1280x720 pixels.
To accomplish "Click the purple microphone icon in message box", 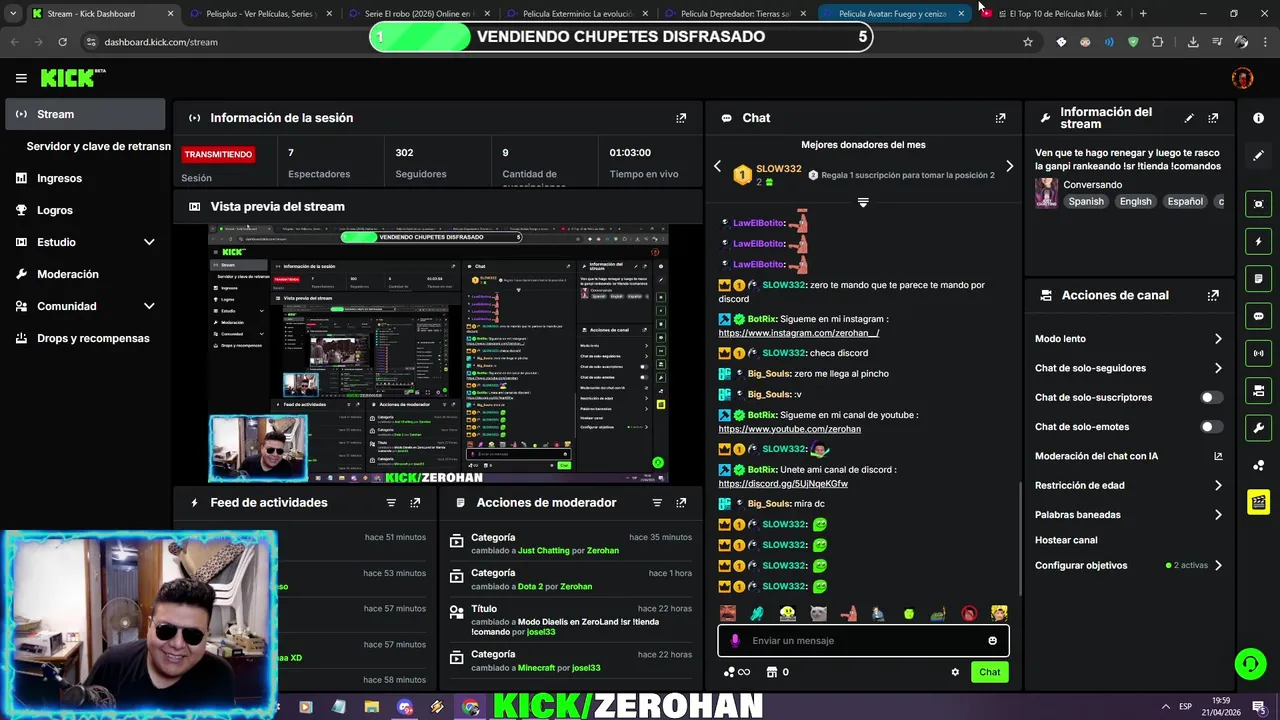I will point(735,641).
